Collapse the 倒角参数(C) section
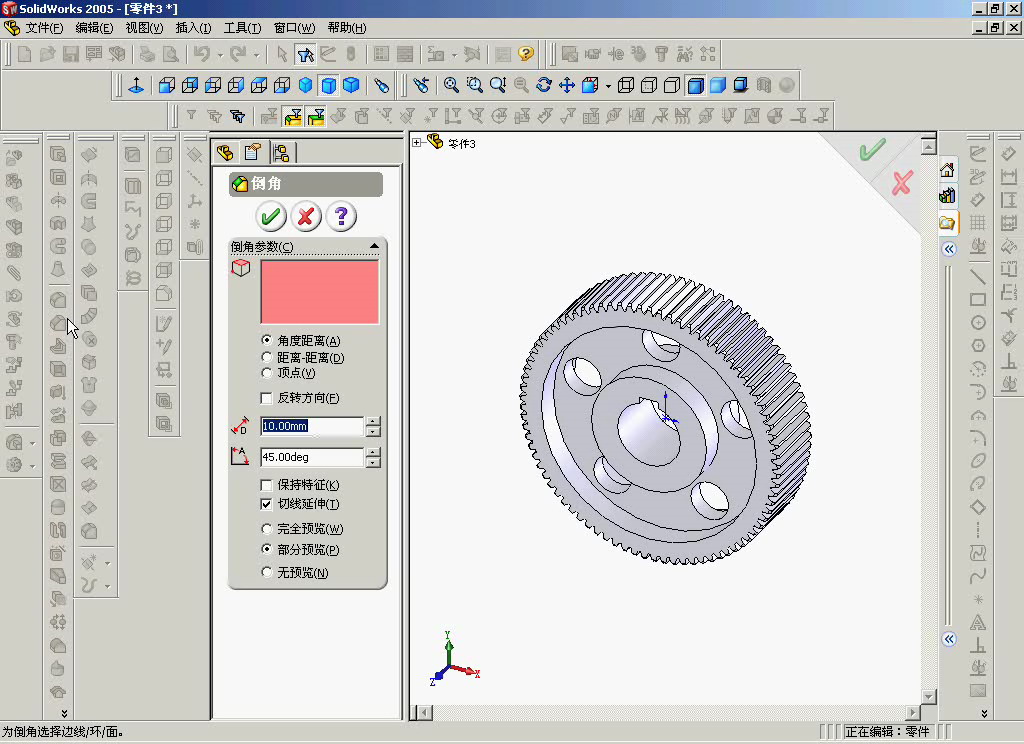The width and height of the screenshot is (1024, 744). coord(374,246)
